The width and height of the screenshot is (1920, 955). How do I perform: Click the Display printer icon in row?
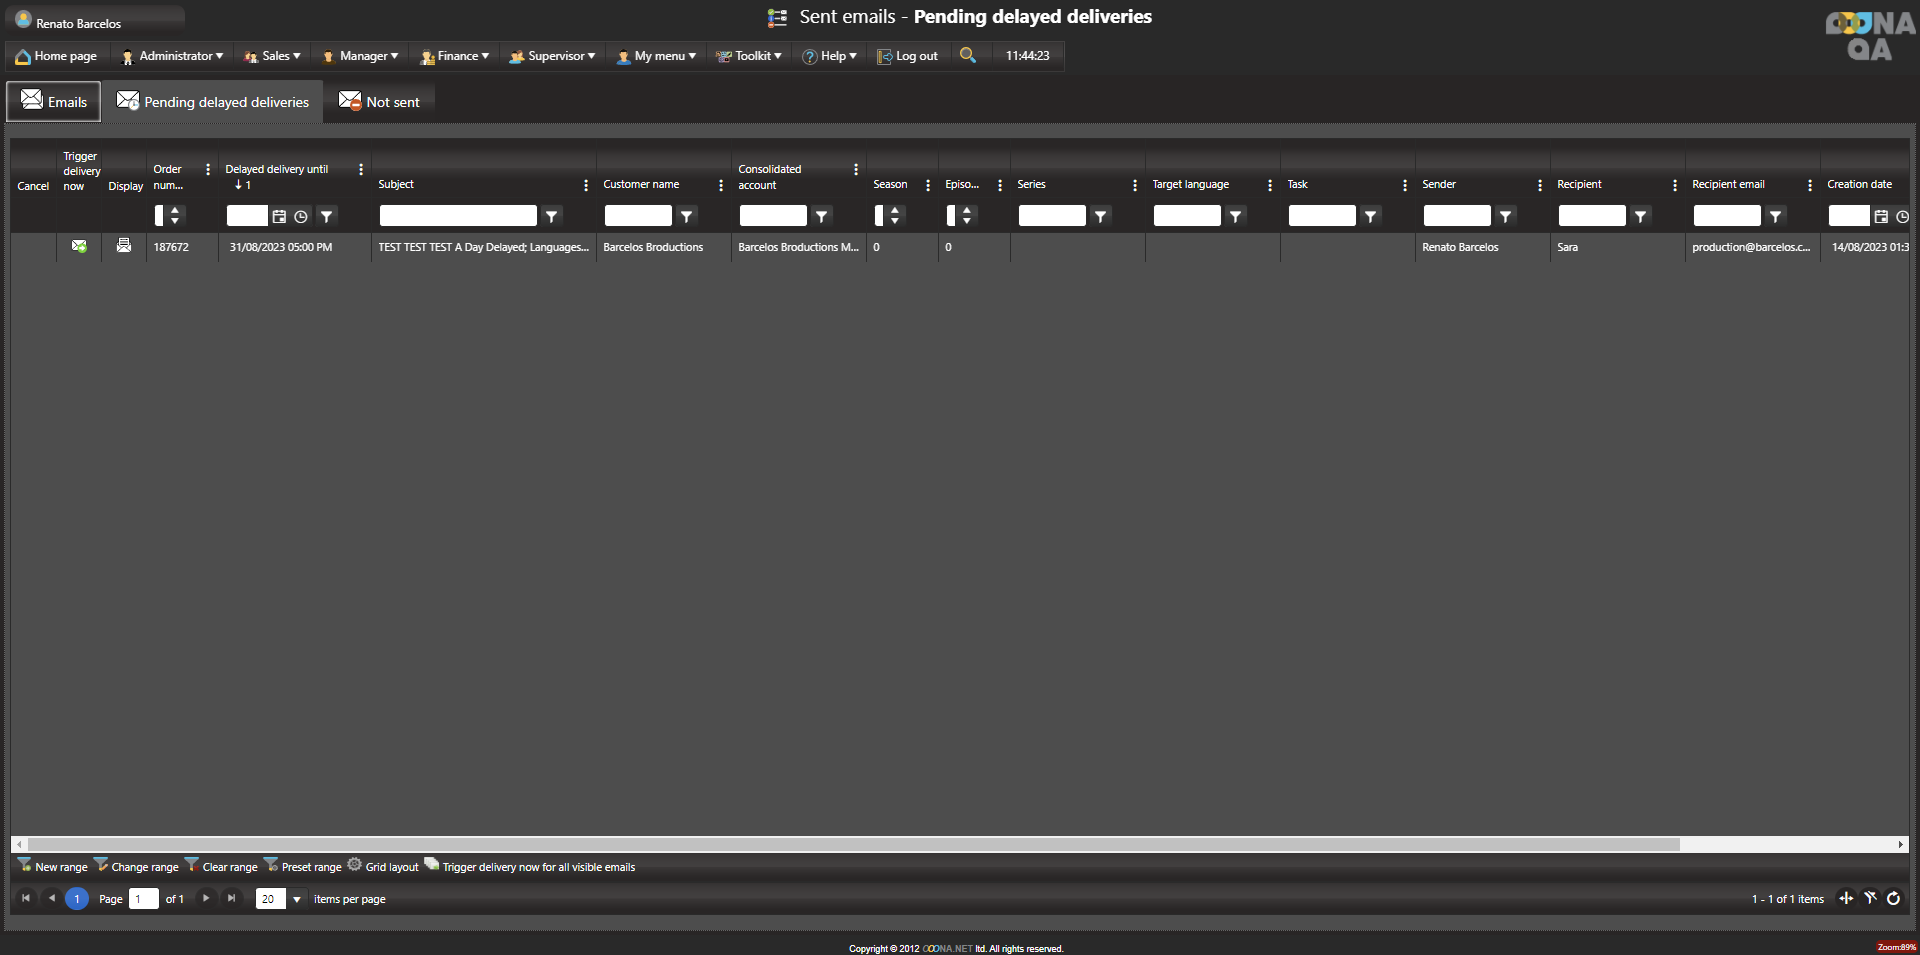(x=124, y=246)
